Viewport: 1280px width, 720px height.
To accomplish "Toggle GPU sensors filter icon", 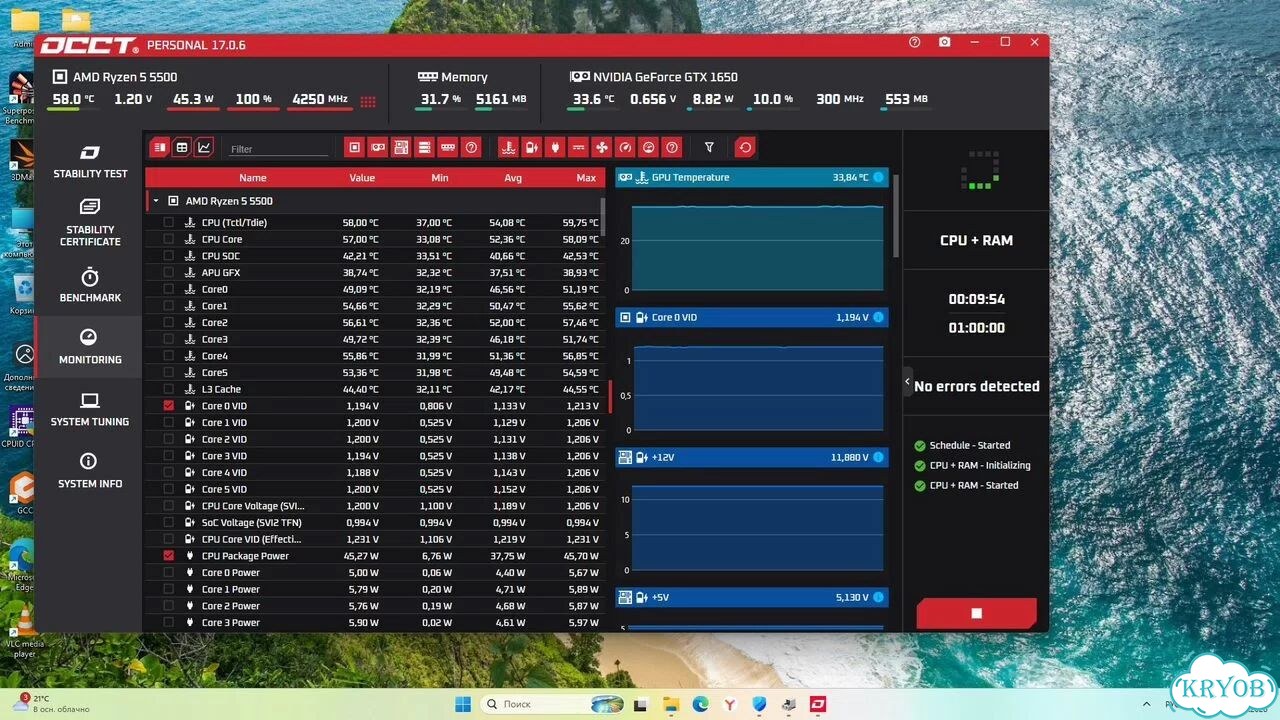I will (377, 147).
